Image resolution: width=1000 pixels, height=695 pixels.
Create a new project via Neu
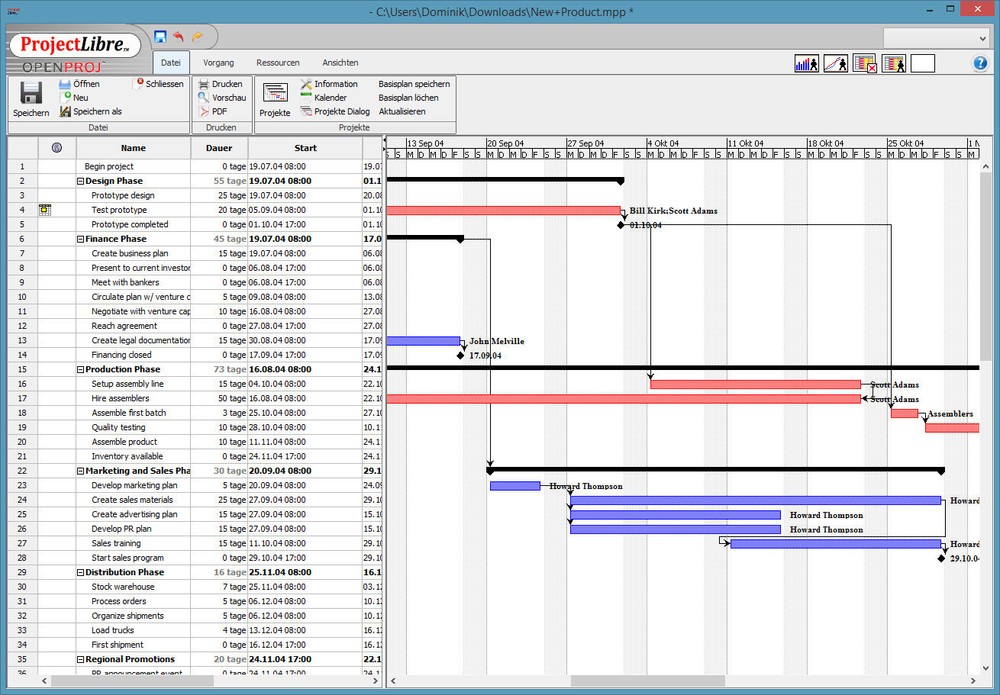tap(76, 97)
